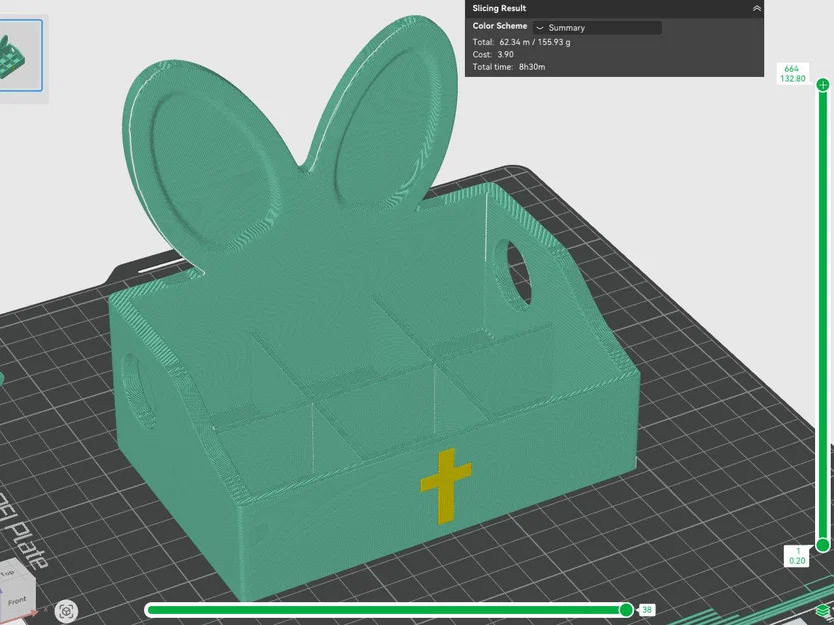
Task: Click the 38 move count label
Action: [x=647, y=610]
